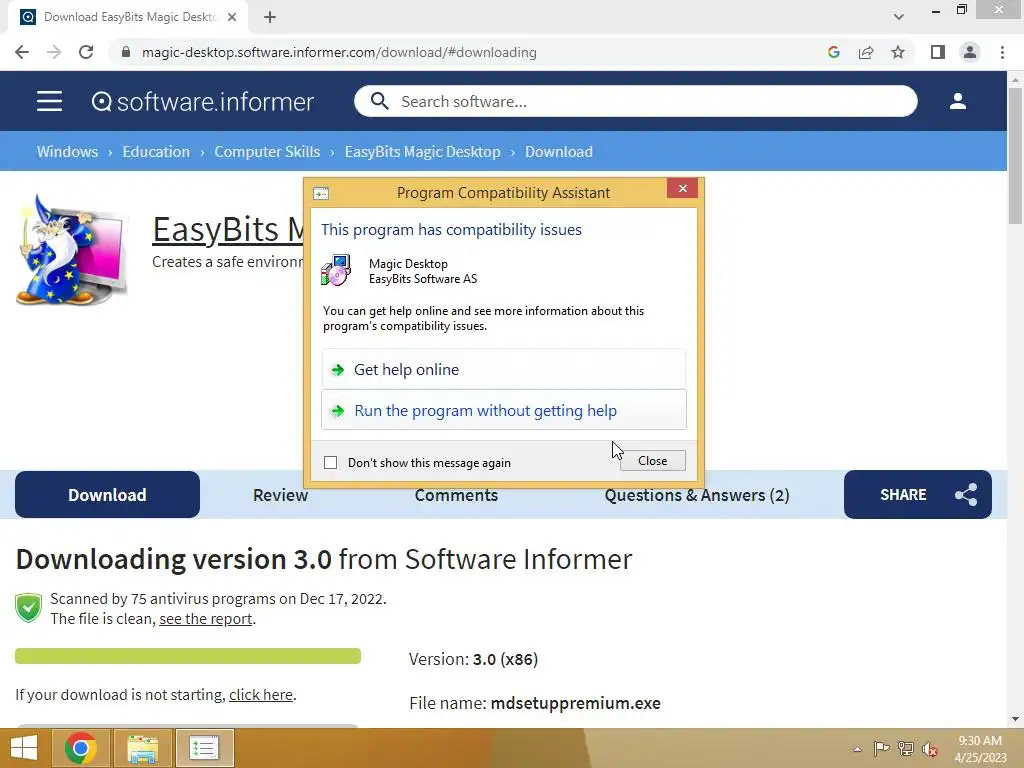This screenshot has width=1024, height=768.
Task: Click the Download breadcrumb
Action: point(559,152)
